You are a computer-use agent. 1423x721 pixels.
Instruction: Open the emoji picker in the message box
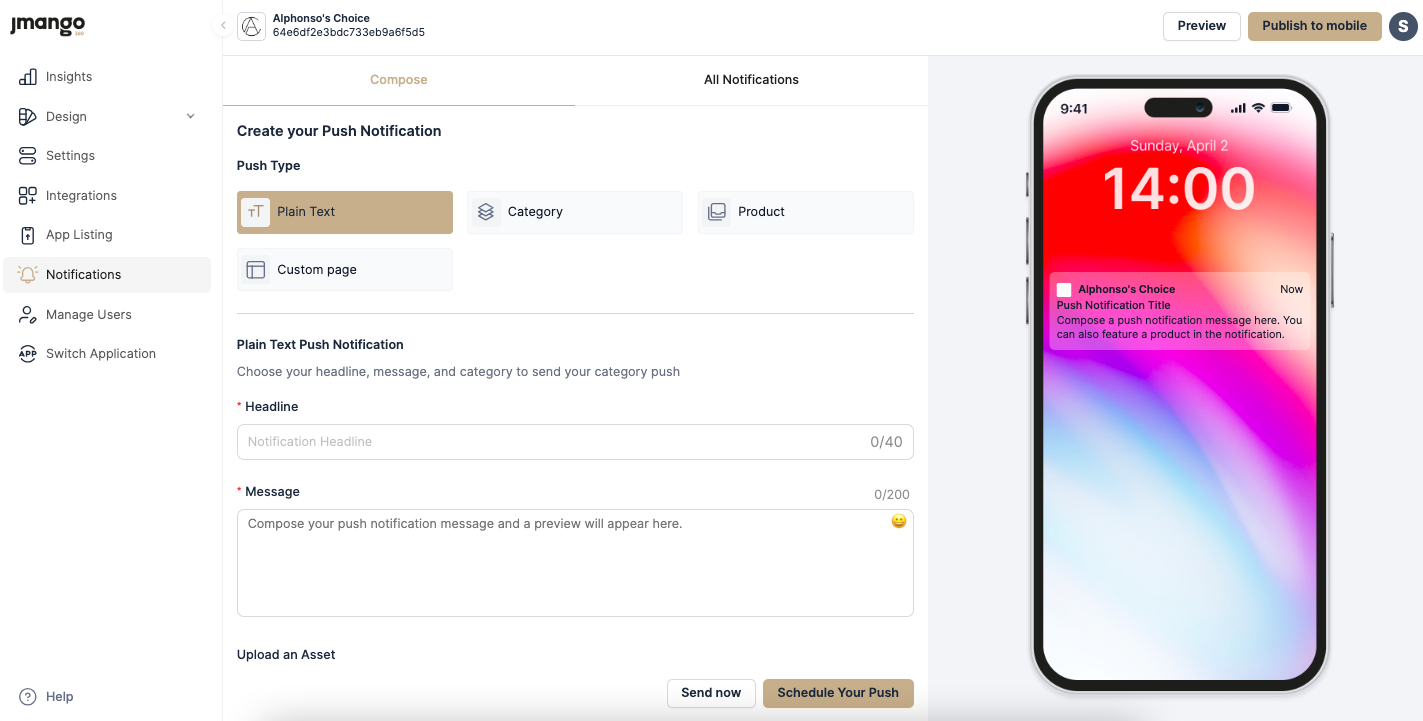tap(899, 521)
